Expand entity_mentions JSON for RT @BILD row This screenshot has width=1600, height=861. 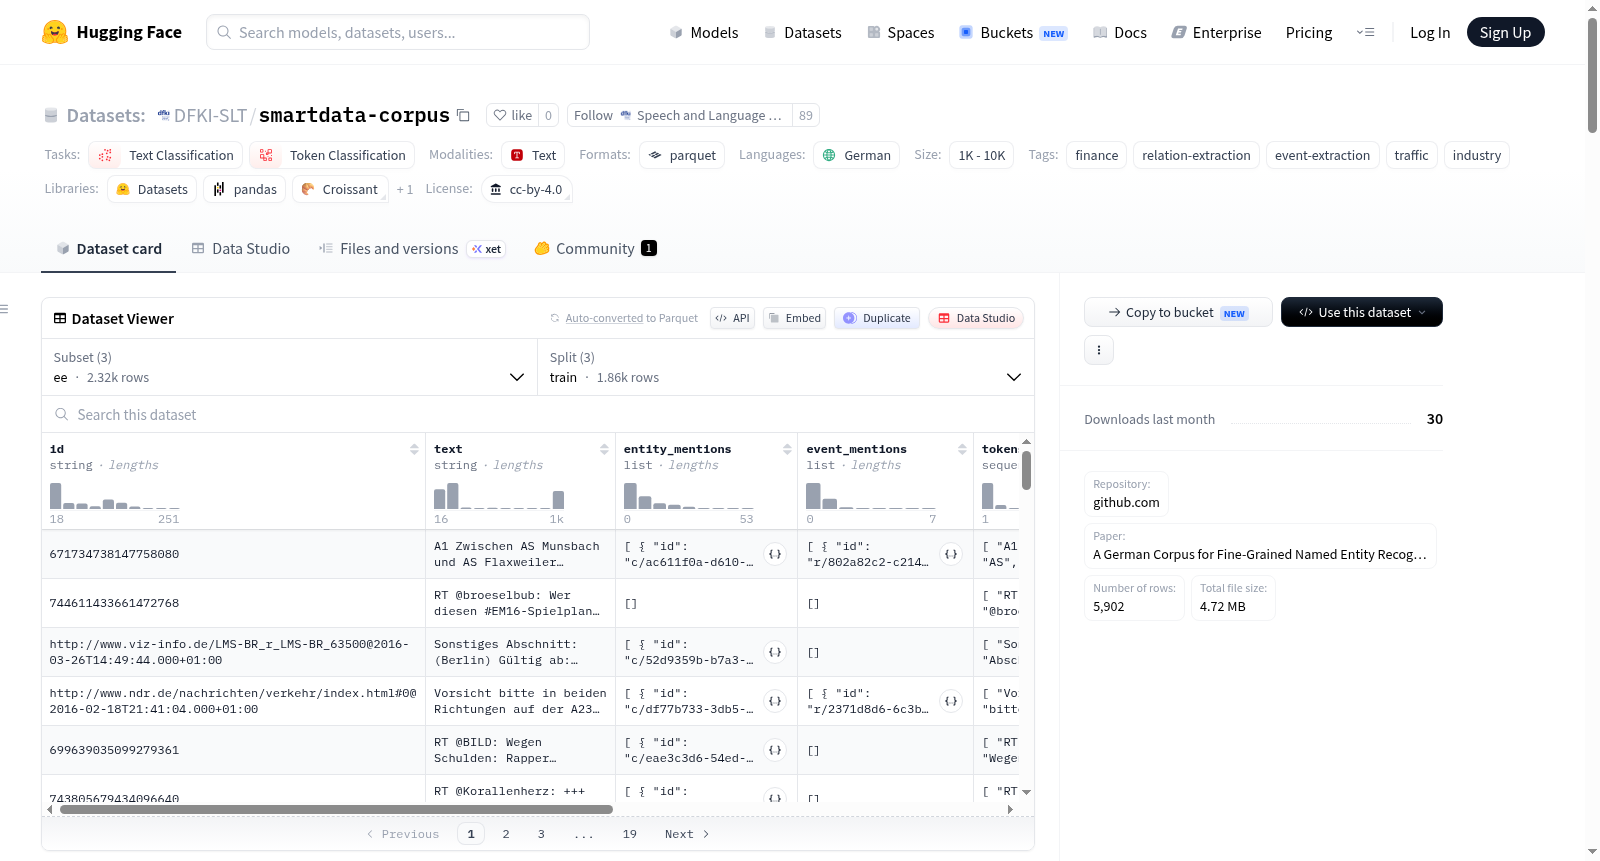coord(775,750)
